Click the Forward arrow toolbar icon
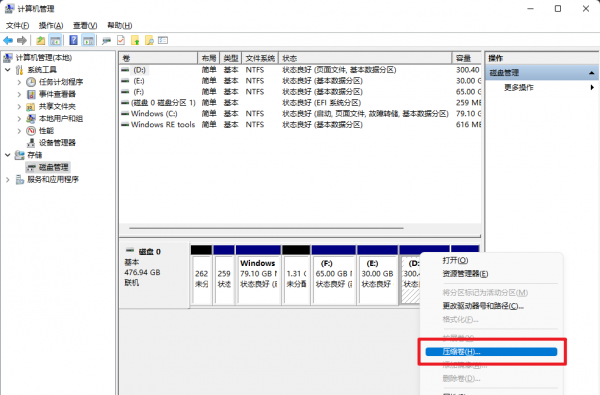The height and width of the screenshot is (395, 600). (x=22, y=40)
